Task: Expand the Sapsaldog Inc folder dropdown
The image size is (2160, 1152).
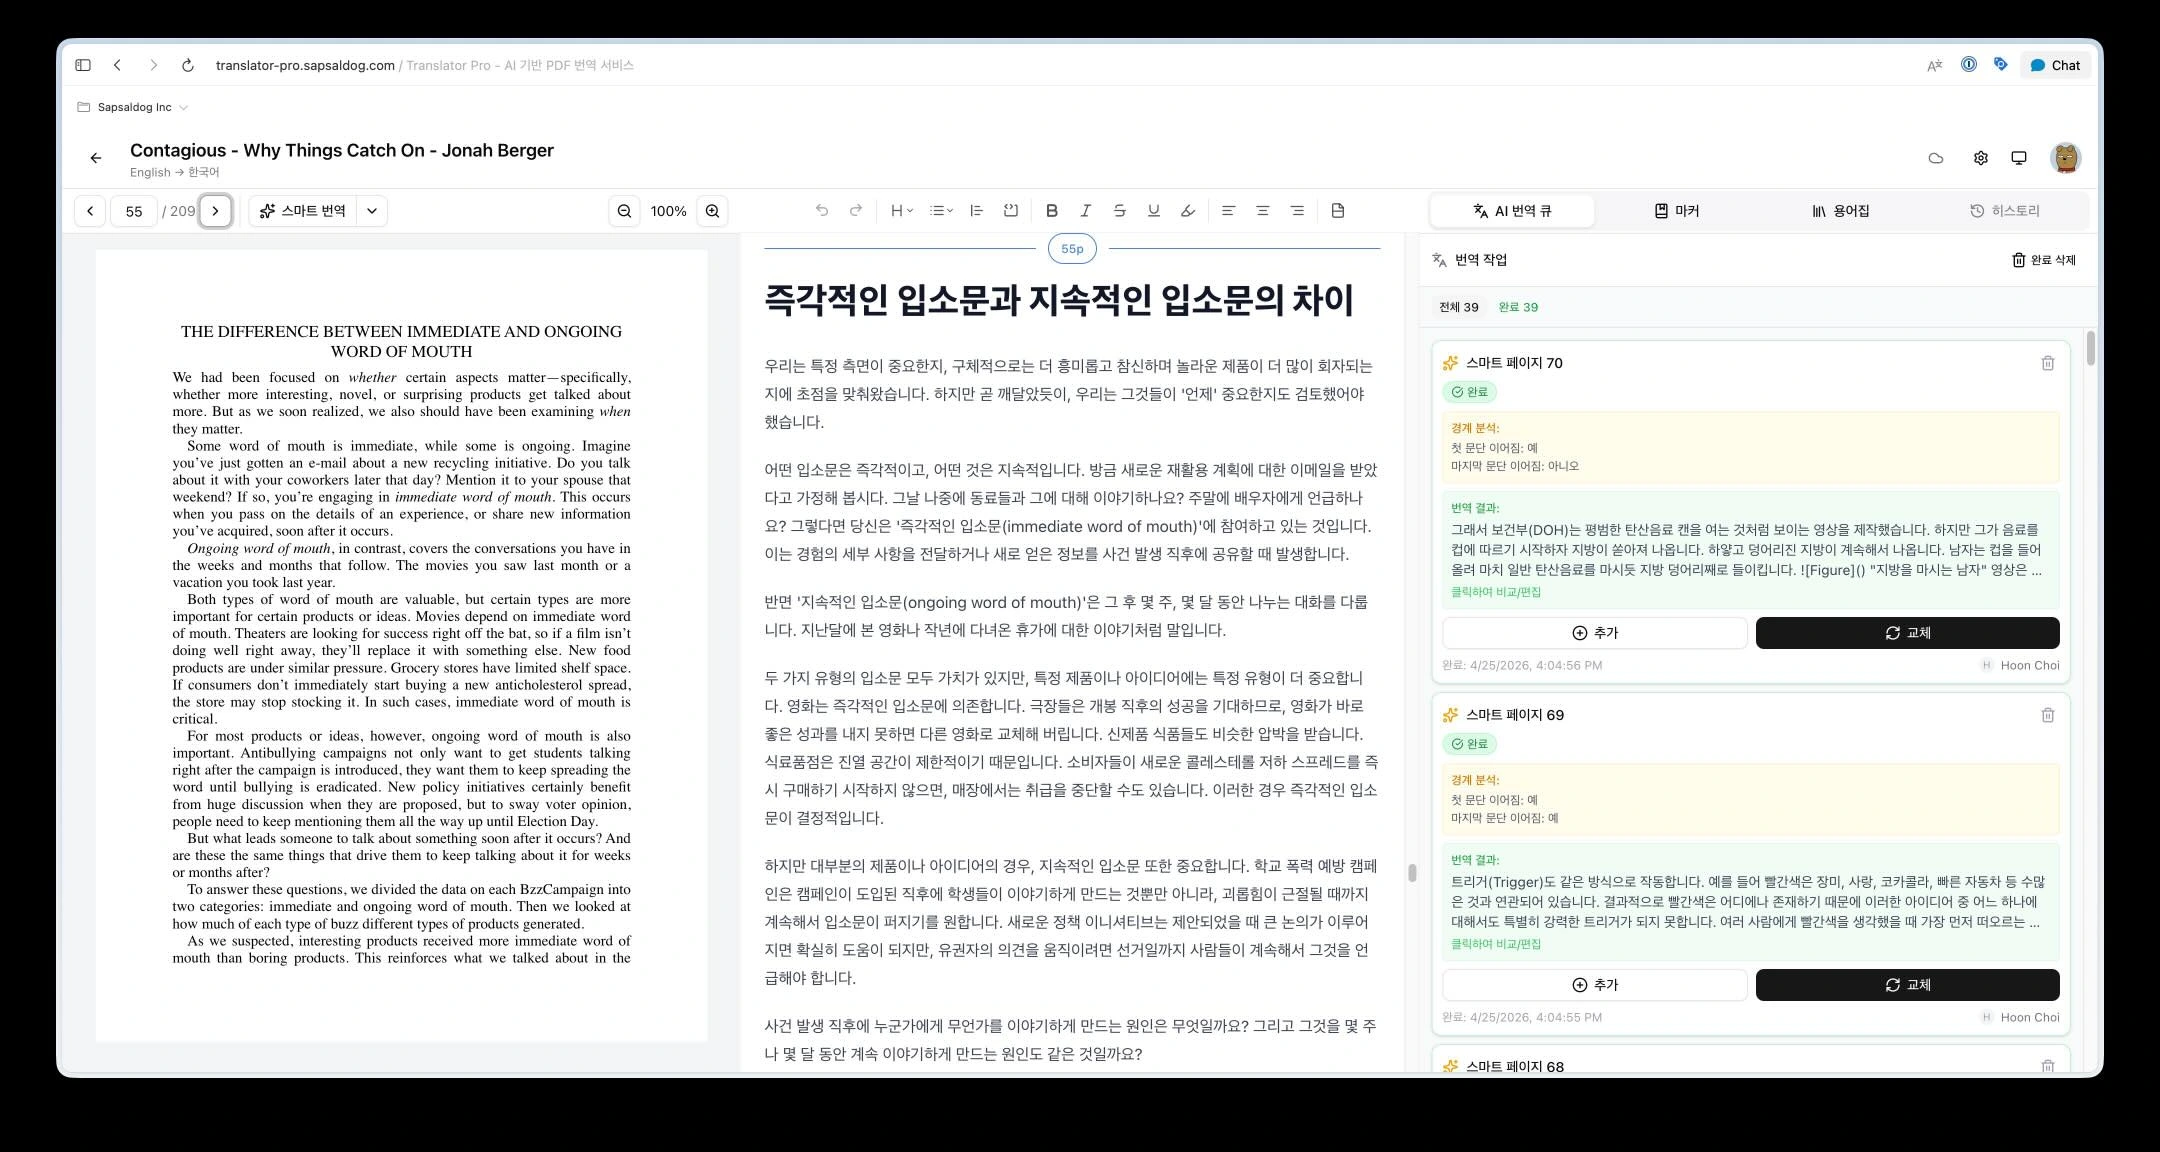Action: click(133, 107)
